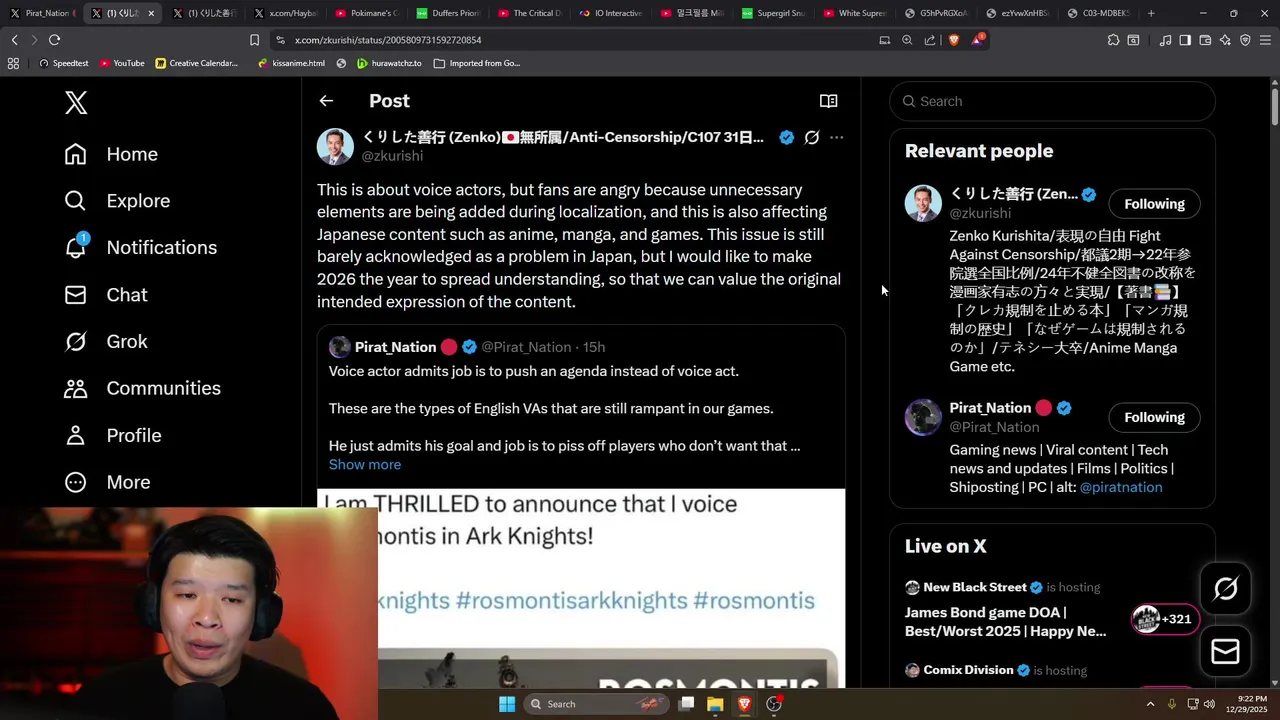Open Pirat_Nation in Relevant people
The width and height of the screenshot is (1280, 720).
tap(990, 408)
